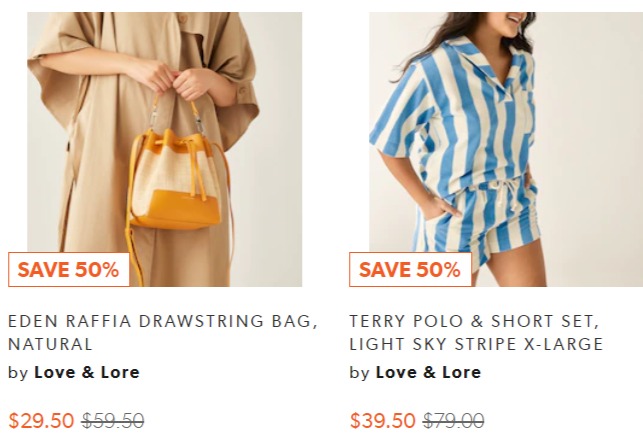This screenshot has height=436, width=643.
Task: Open the Eden Raffia Drawstring Bag title link
Action: 163,332
